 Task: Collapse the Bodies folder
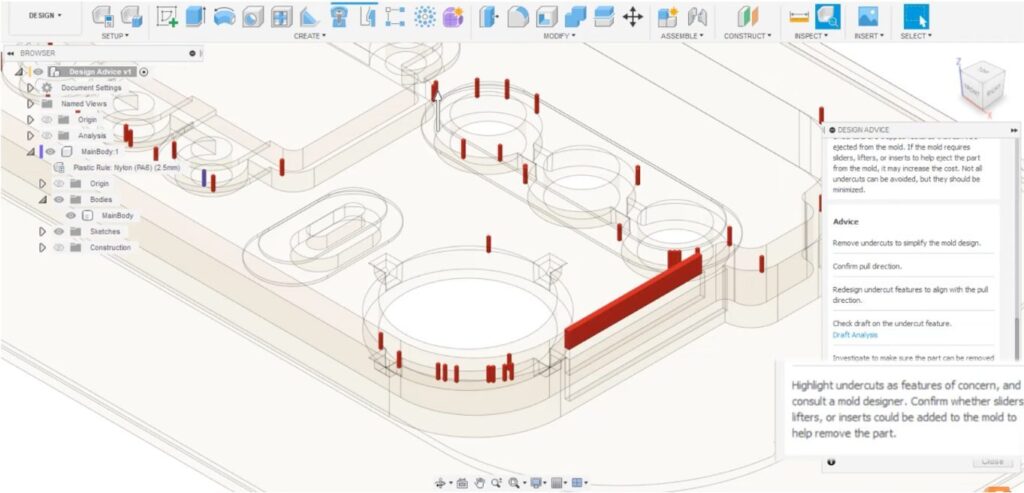pos(42,199)
